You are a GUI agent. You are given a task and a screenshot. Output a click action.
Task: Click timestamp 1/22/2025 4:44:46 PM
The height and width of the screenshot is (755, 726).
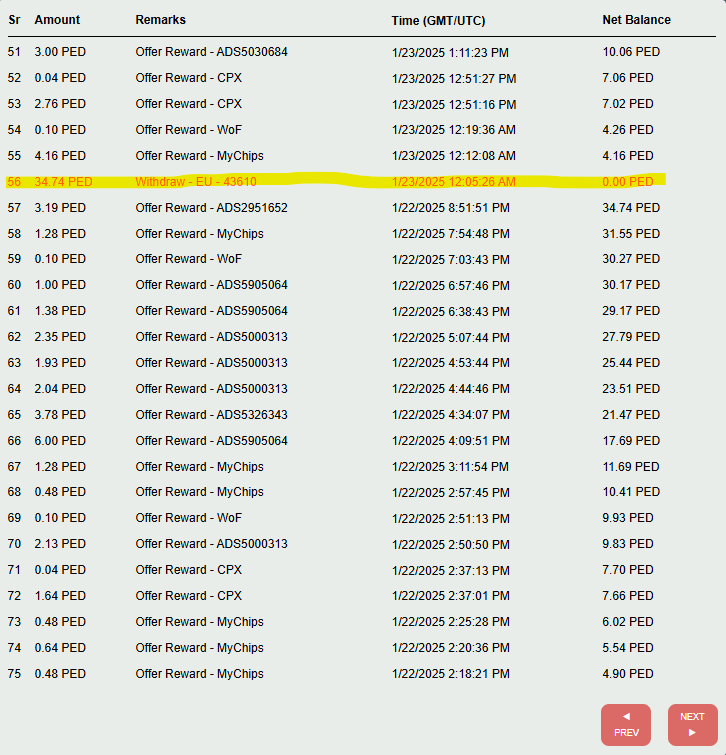[451, 389]
